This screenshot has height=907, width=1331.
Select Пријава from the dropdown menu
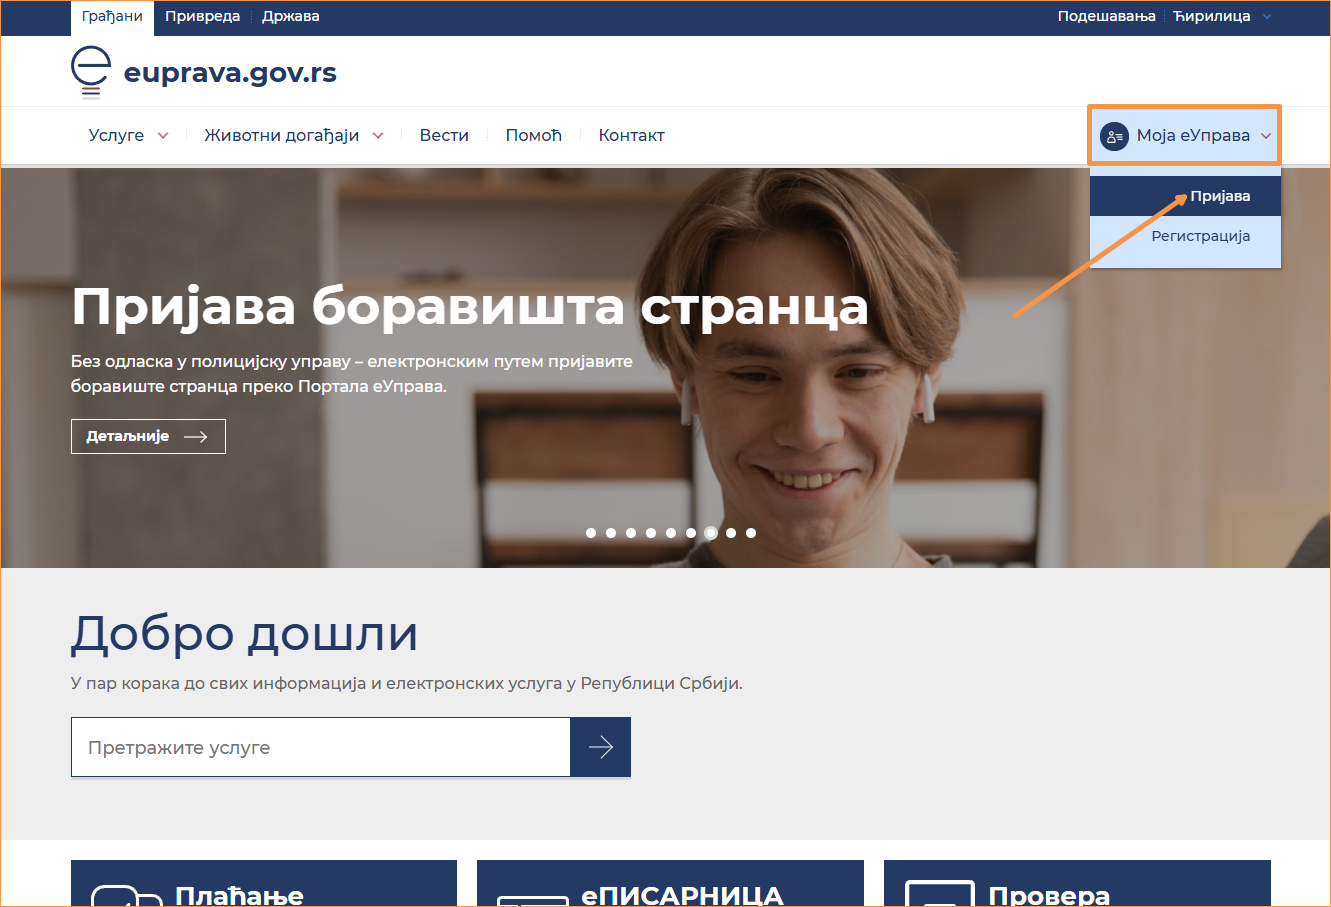tap(1219, 196)
